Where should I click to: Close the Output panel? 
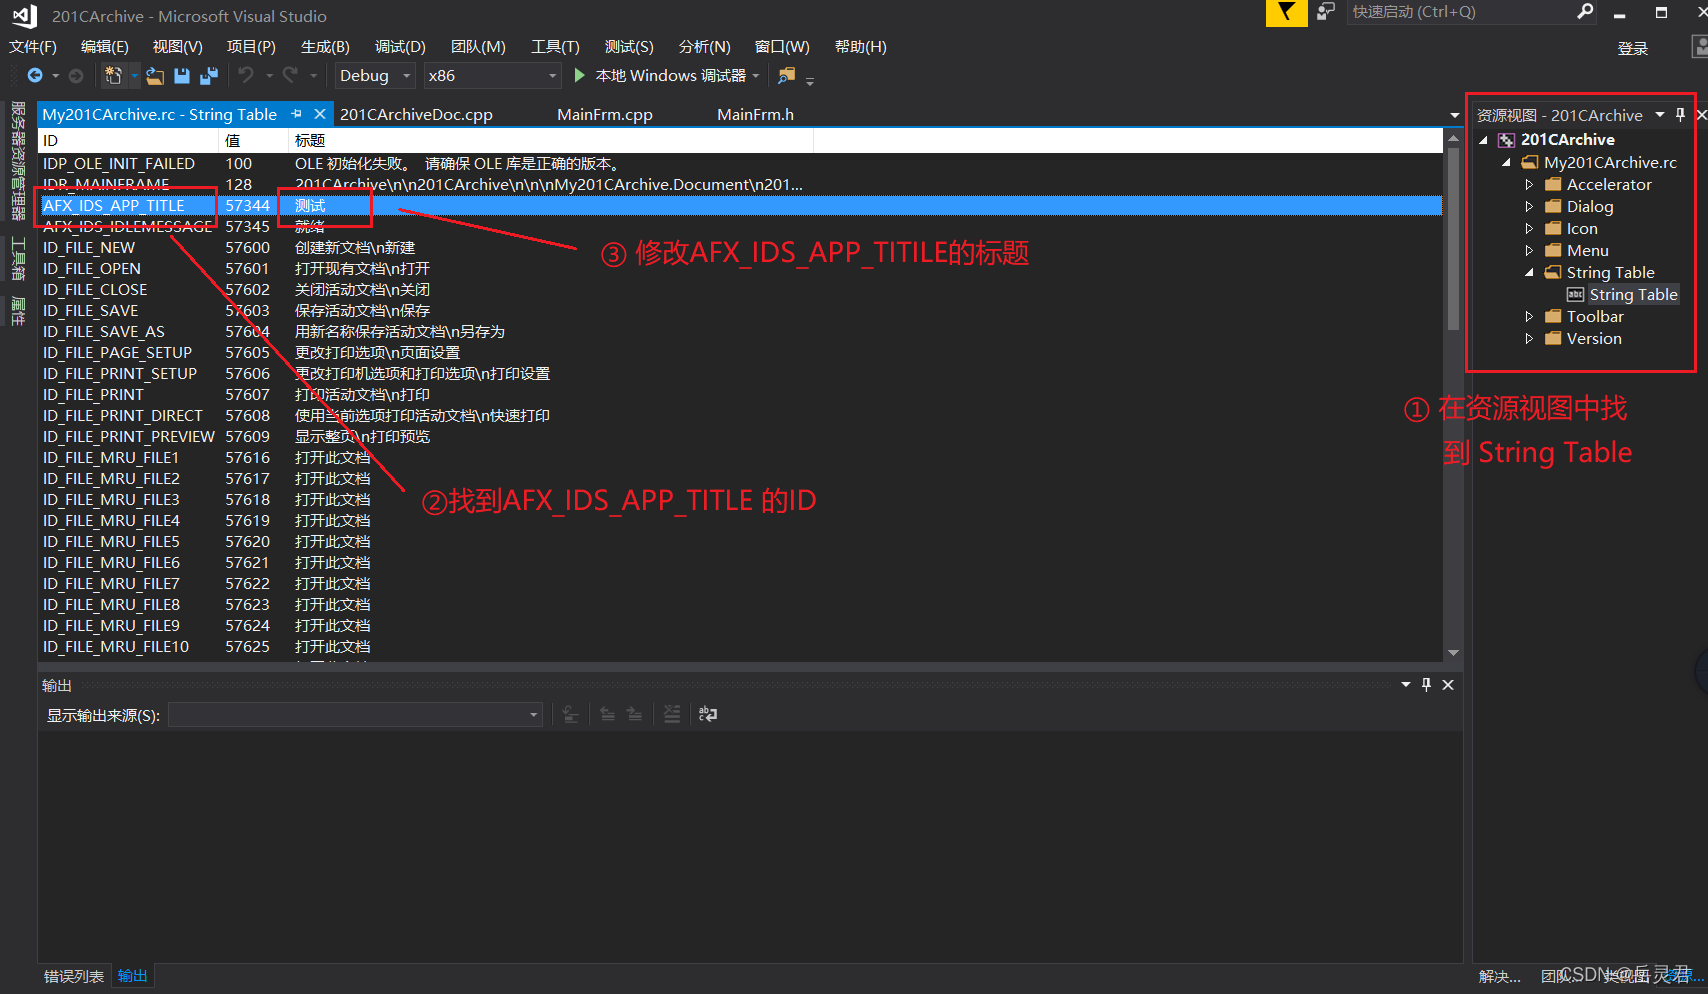coord(1448,685)
